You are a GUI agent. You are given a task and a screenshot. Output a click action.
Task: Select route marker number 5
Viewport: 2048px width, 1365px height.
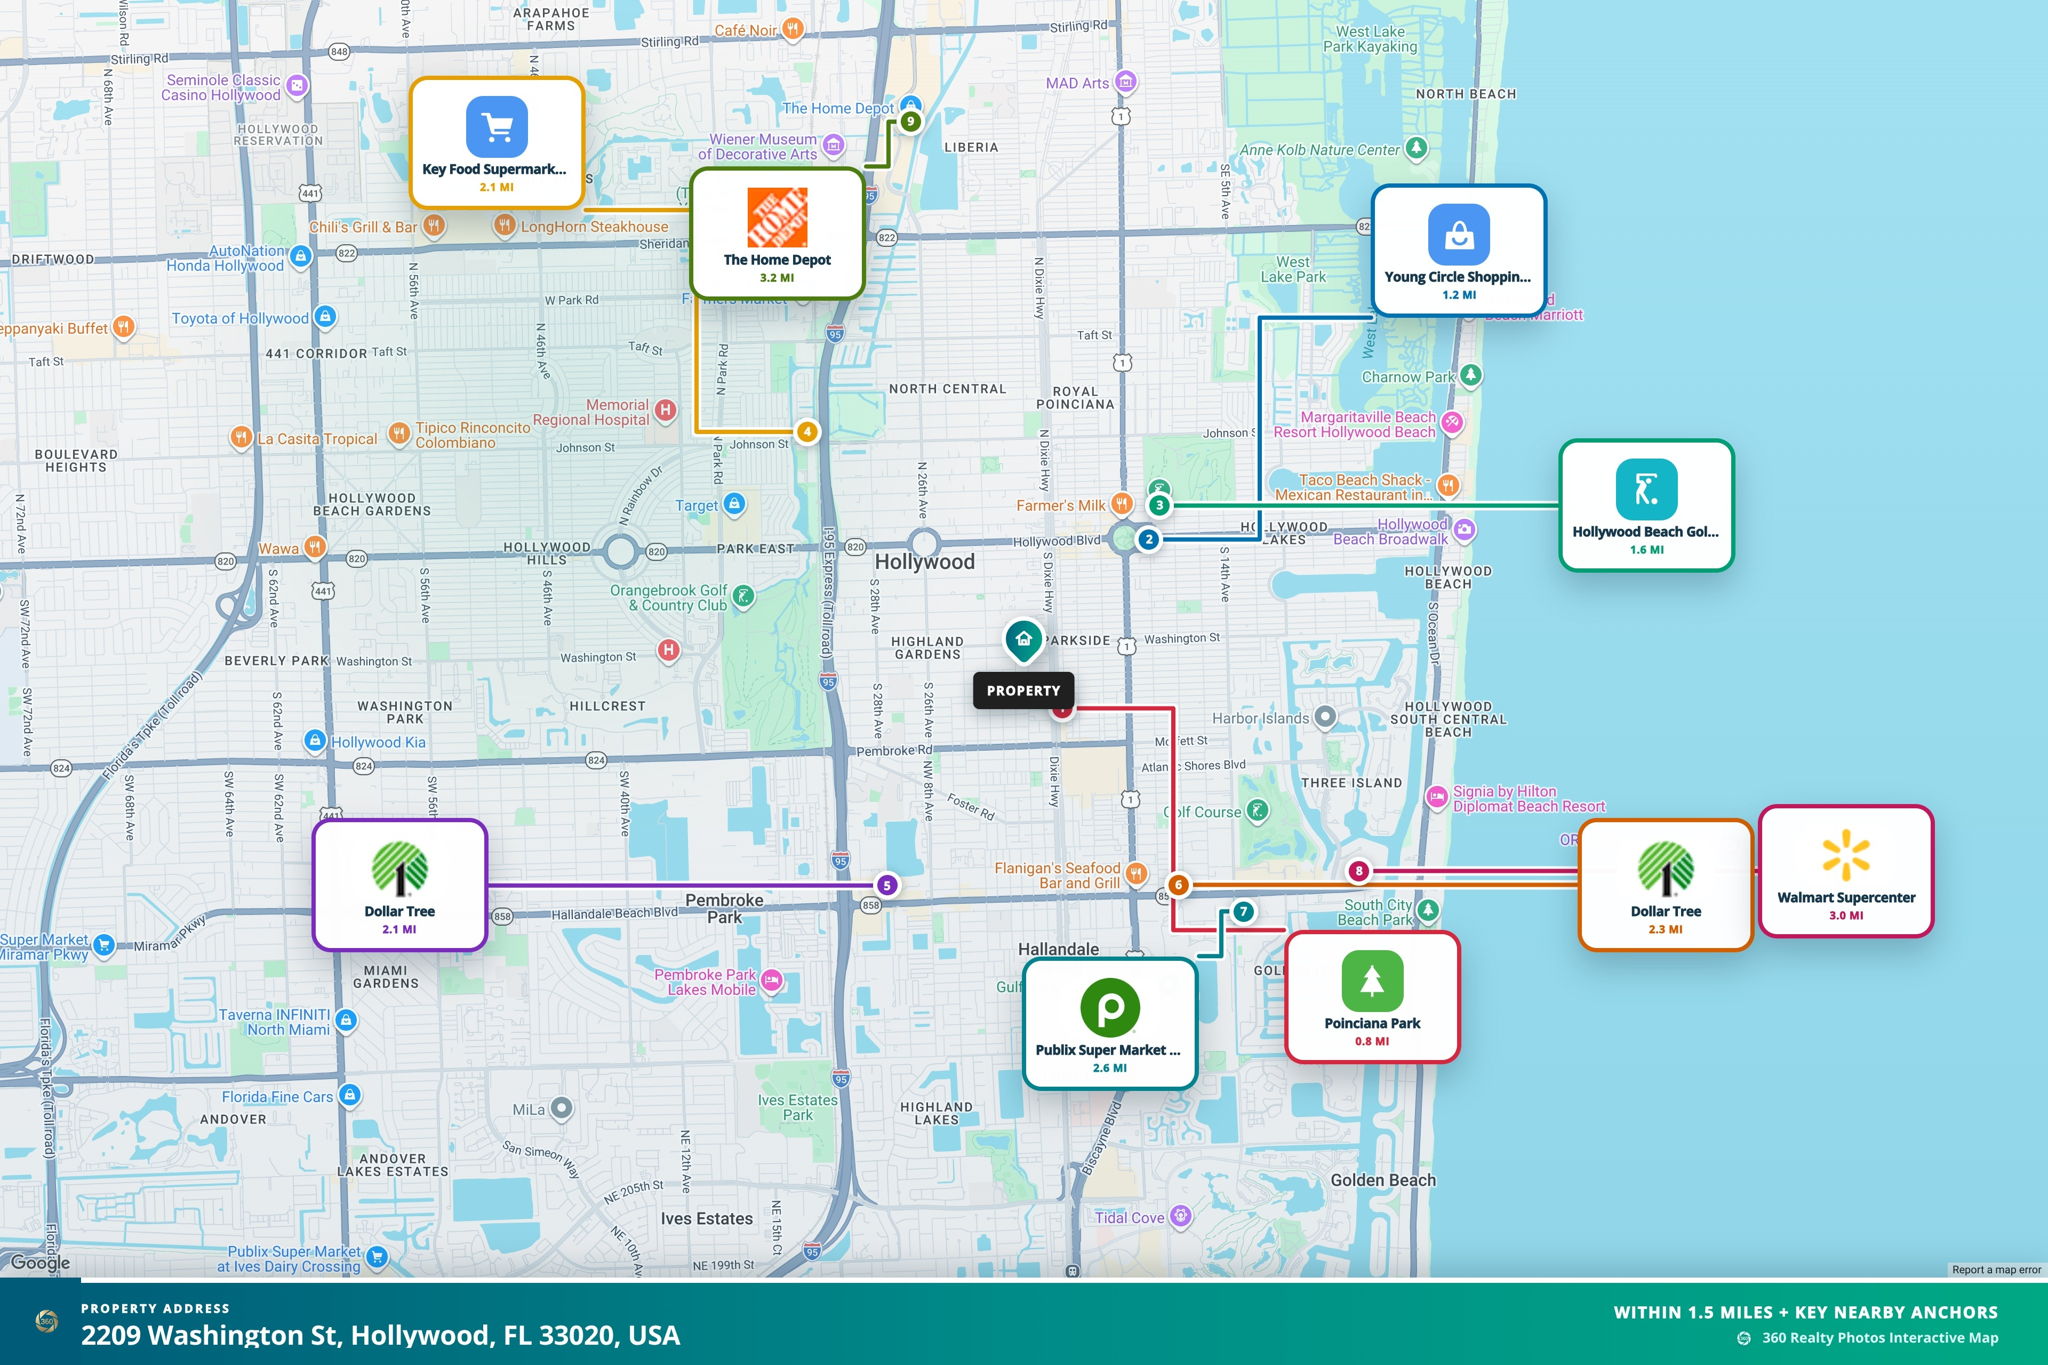(886, 885)
